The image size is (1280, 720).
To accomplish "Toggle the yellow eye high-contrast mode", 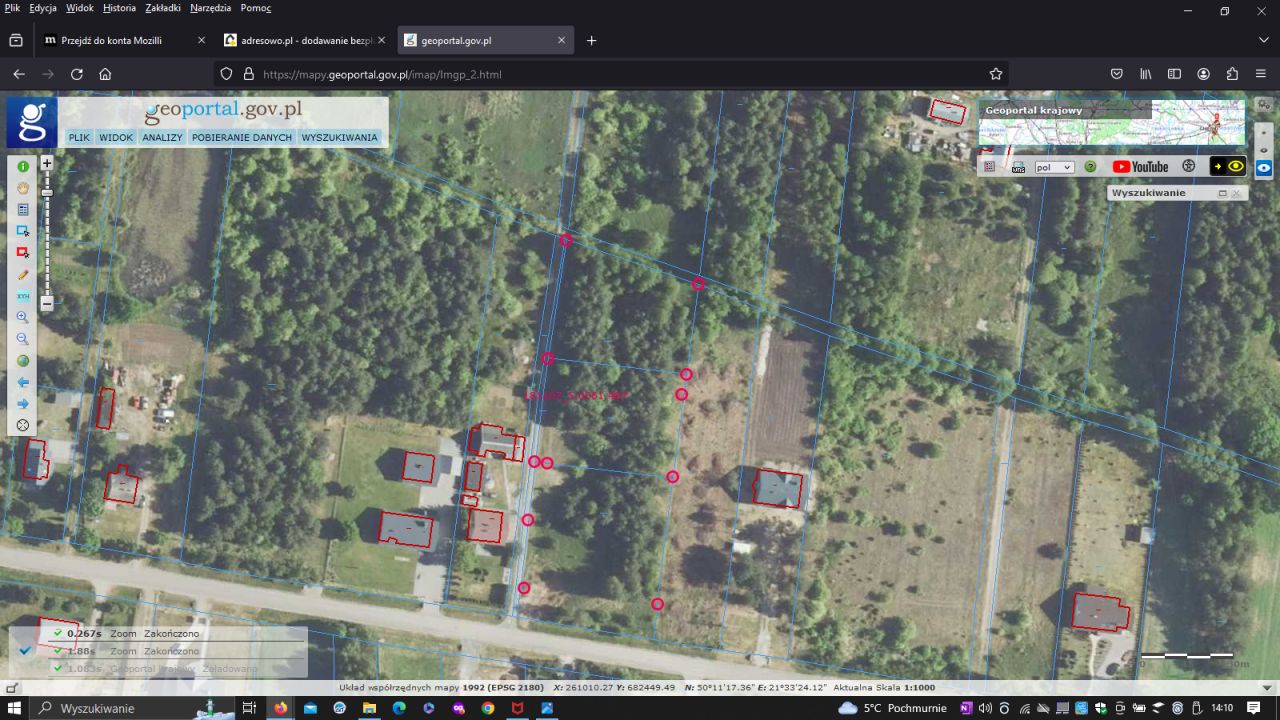I will (x=1236, y=167).
